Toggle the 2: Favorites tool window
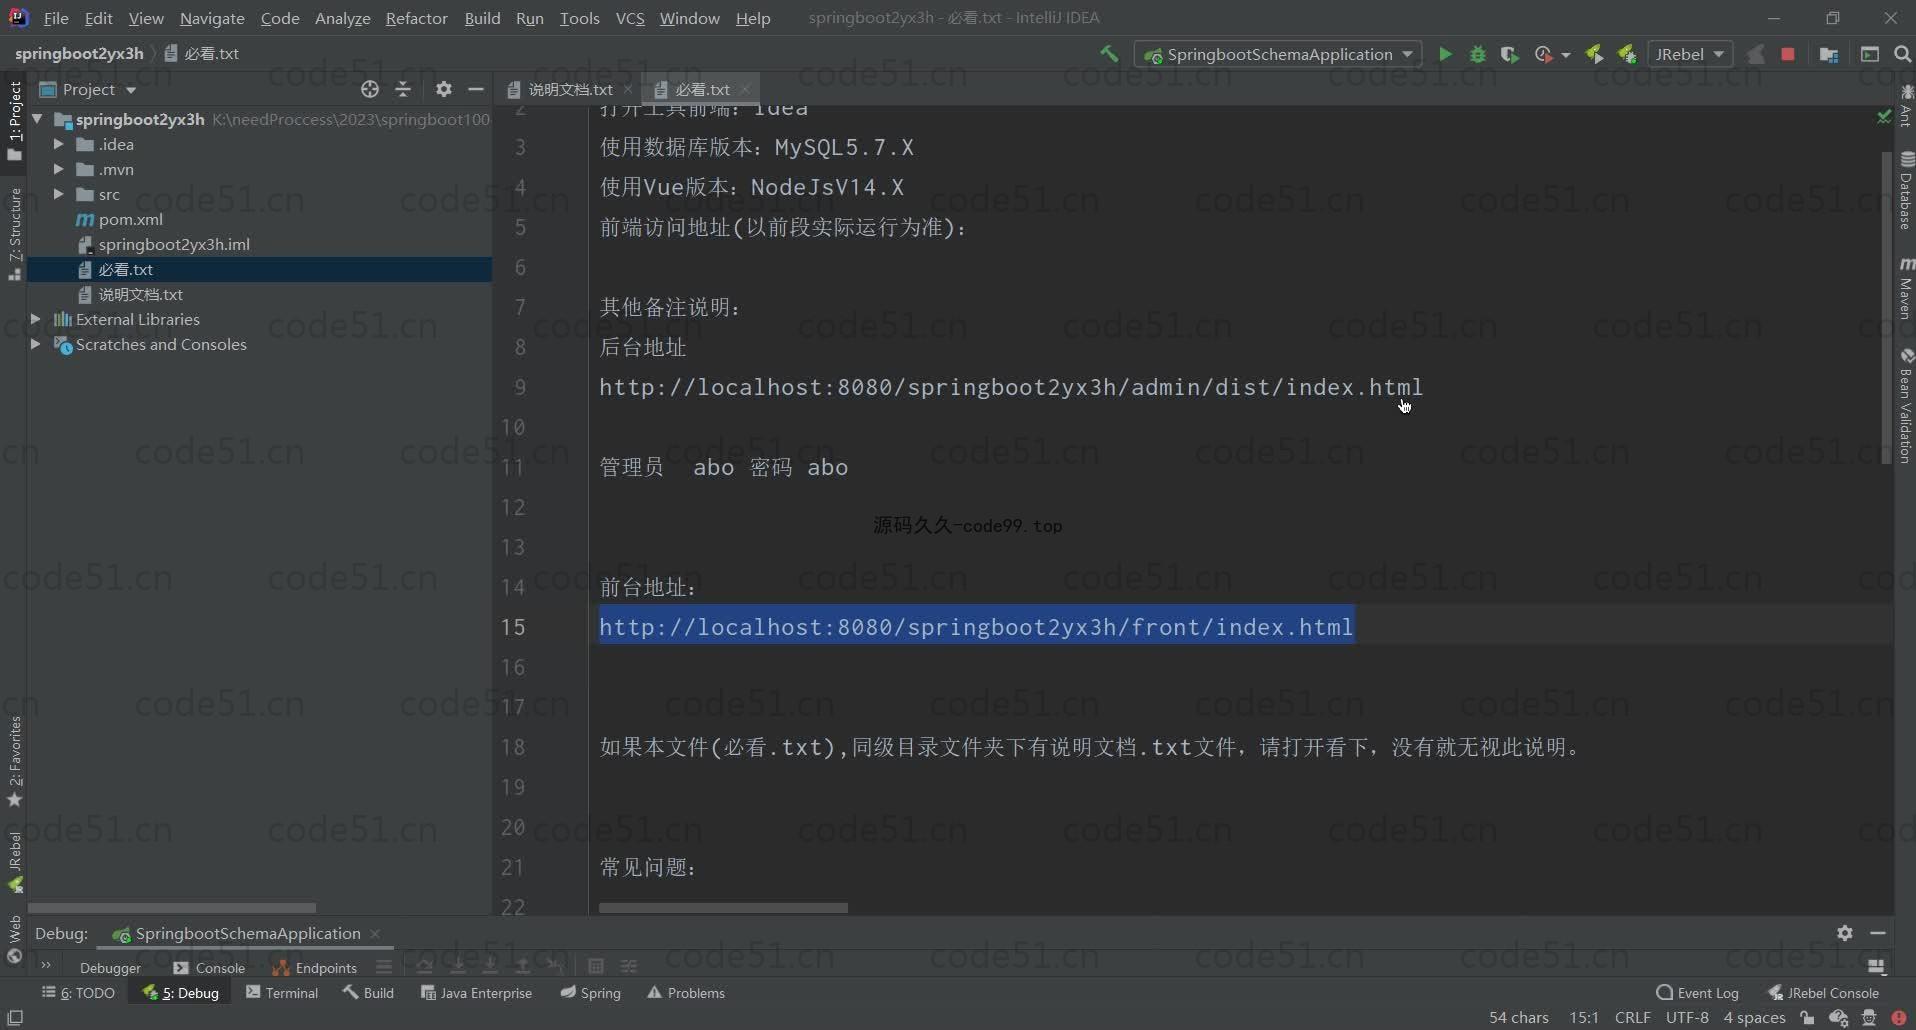The image size is (1916, 1030). (x=14, y=761)
